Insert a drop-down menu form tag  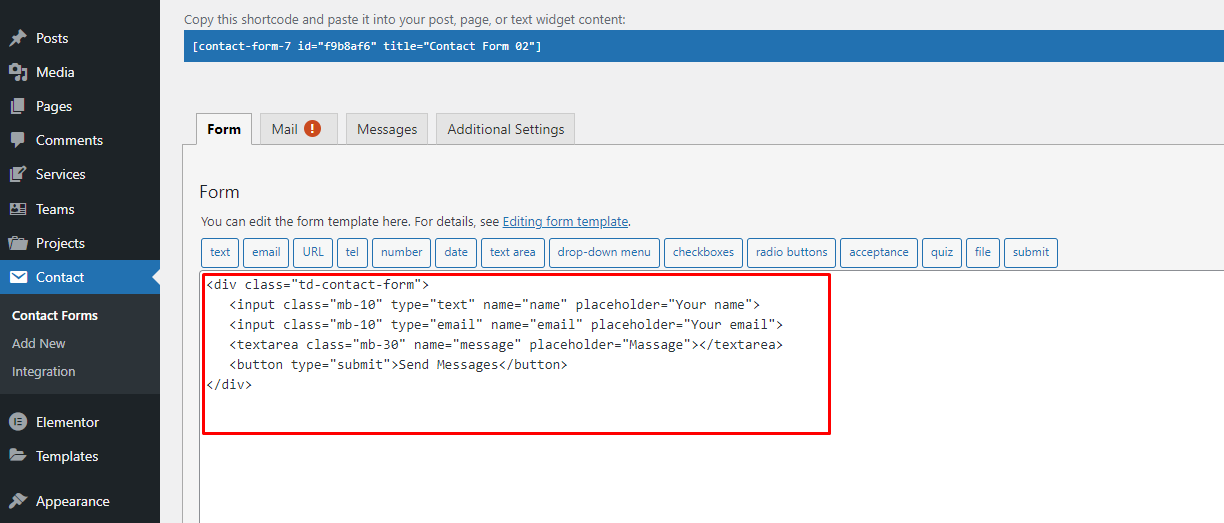[604, 252]
